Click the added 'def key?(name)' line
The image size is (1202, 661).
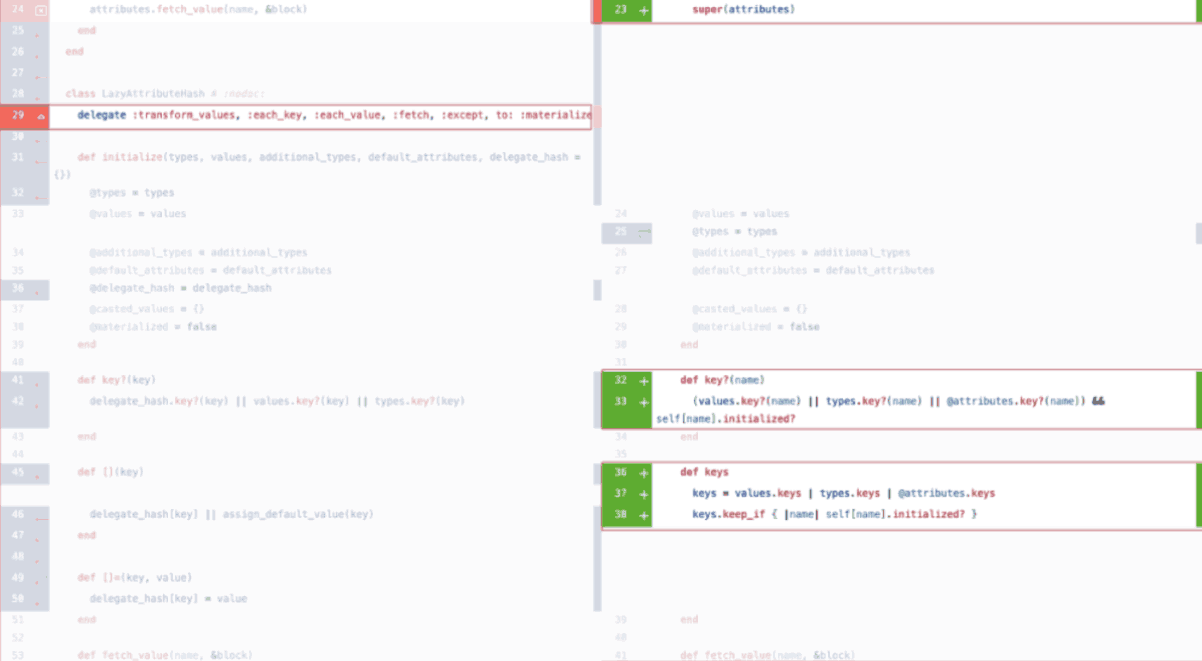click(x=722, y=381)
